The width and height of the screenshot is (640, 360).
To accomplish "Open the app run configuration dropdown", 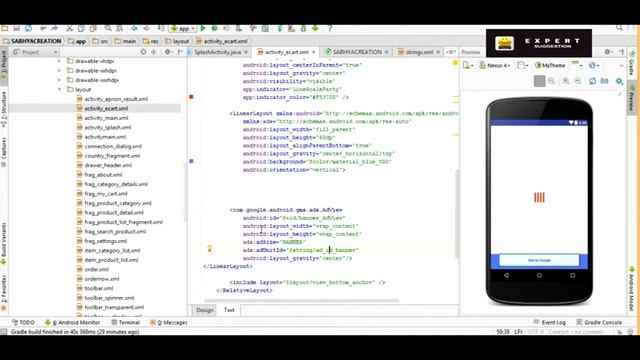I will click(183, 29).
